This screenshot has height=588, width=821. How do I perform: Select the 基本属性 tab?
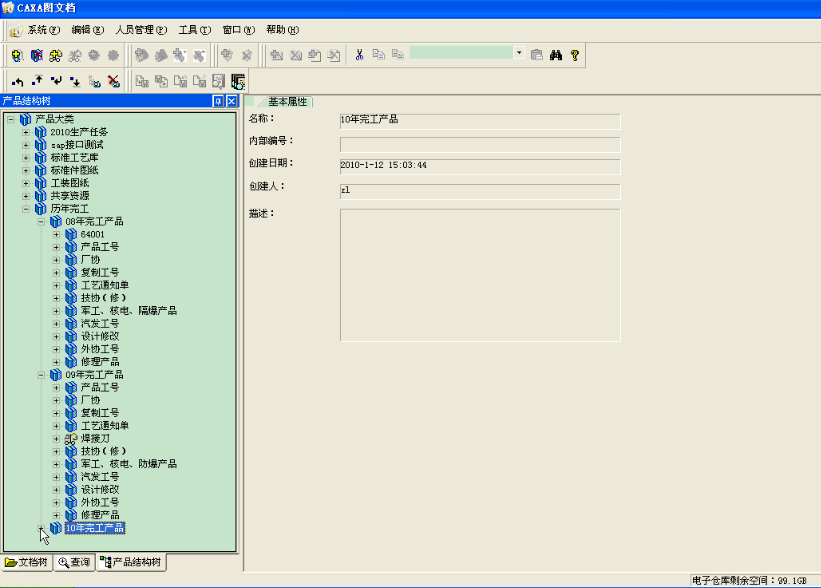(x=287, y=102)
